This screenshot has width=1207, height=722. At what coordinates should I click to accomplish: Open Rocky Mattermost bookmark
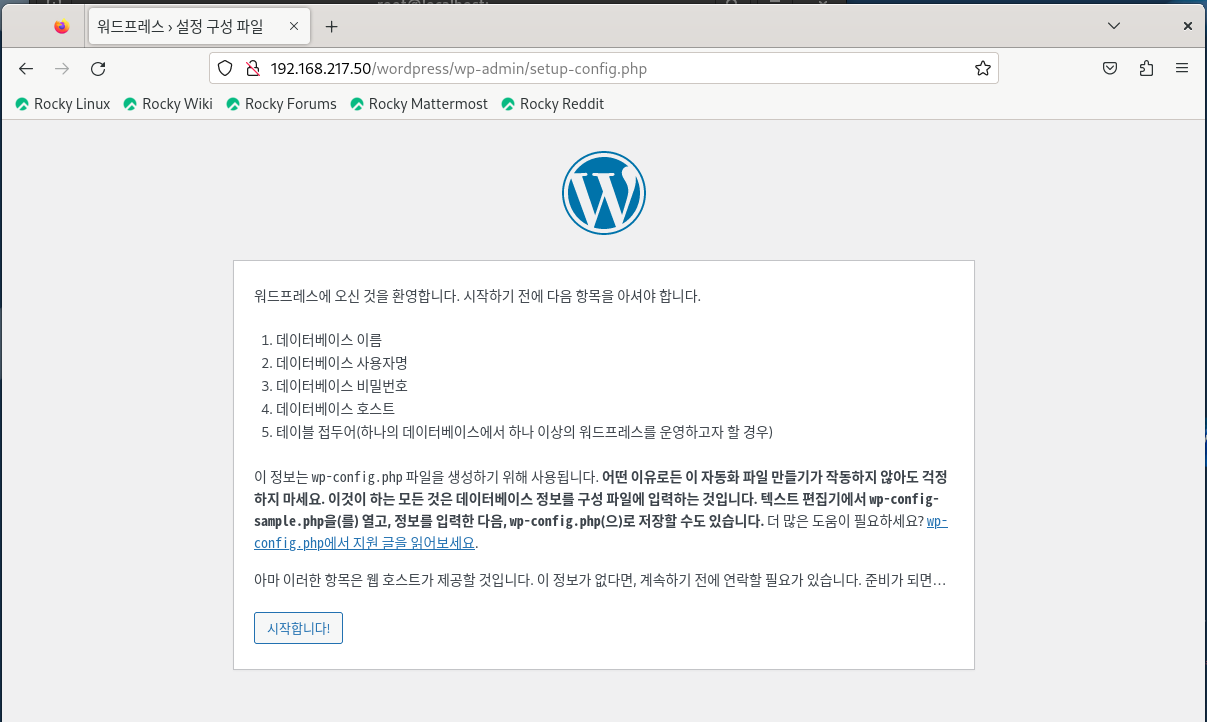pyautogui.click(x=419, y=104)
